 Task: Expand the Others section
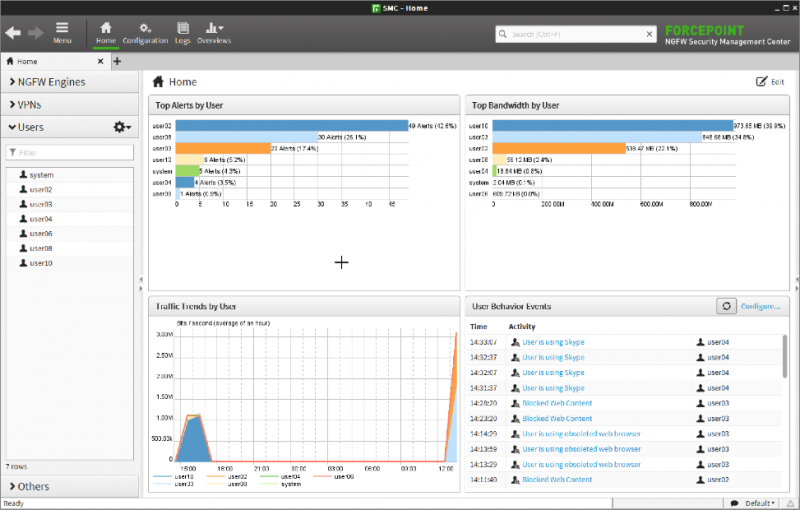(70, 487)
